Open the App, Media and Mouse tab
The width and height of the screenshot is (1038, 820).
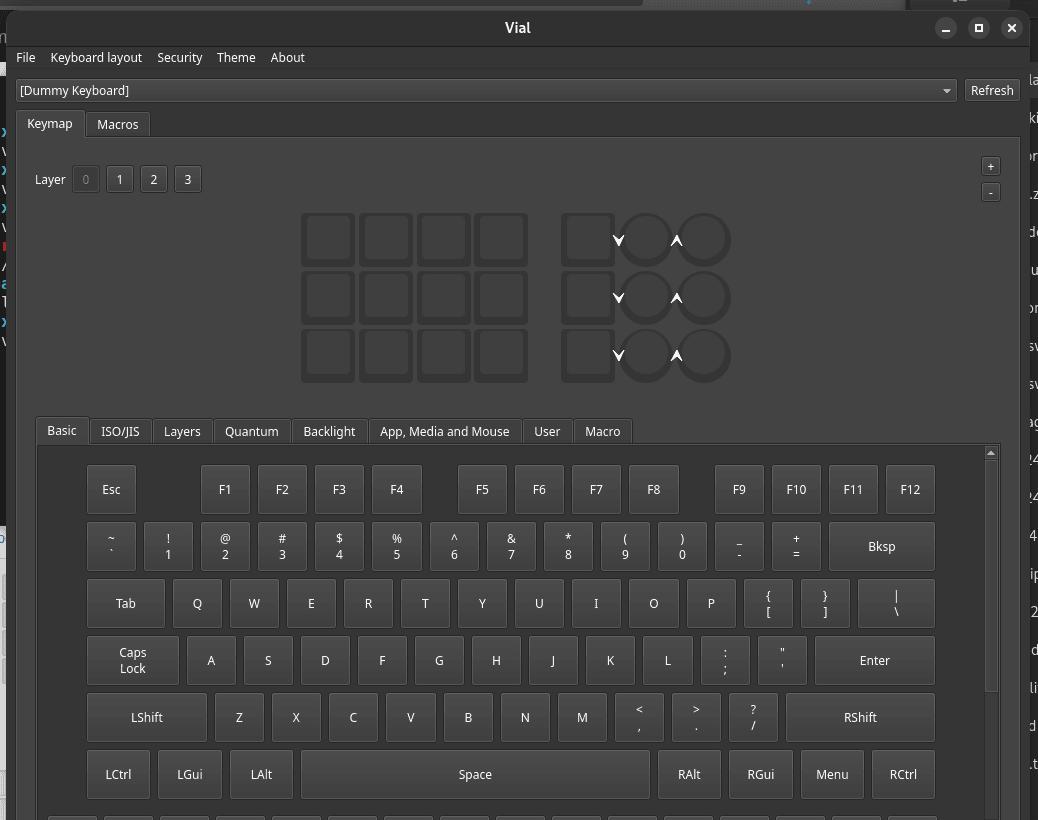click(x=444, y=432)
